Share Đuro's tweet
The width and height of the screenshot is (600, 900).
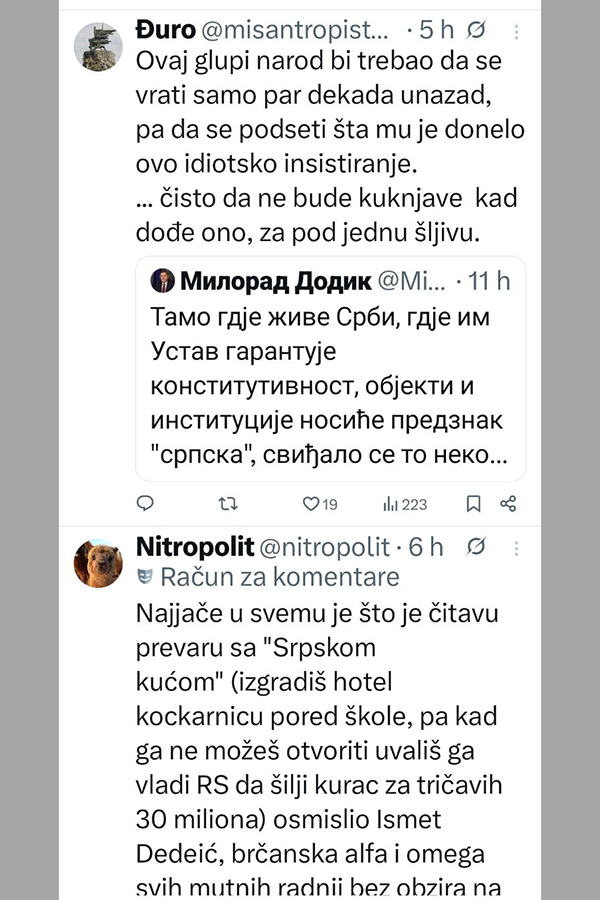[508, 503]
